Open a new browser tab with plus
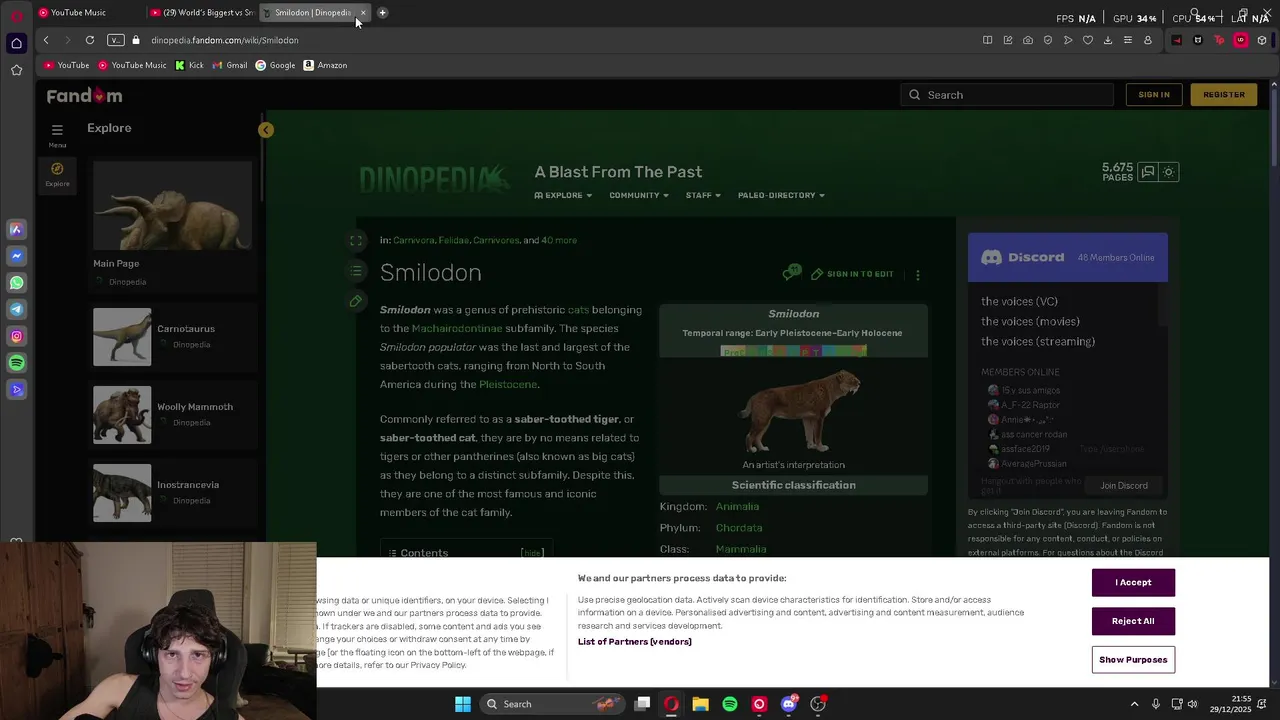This screenshot has height=720, width=1280. pyautogui.click(x=383, y=13)
